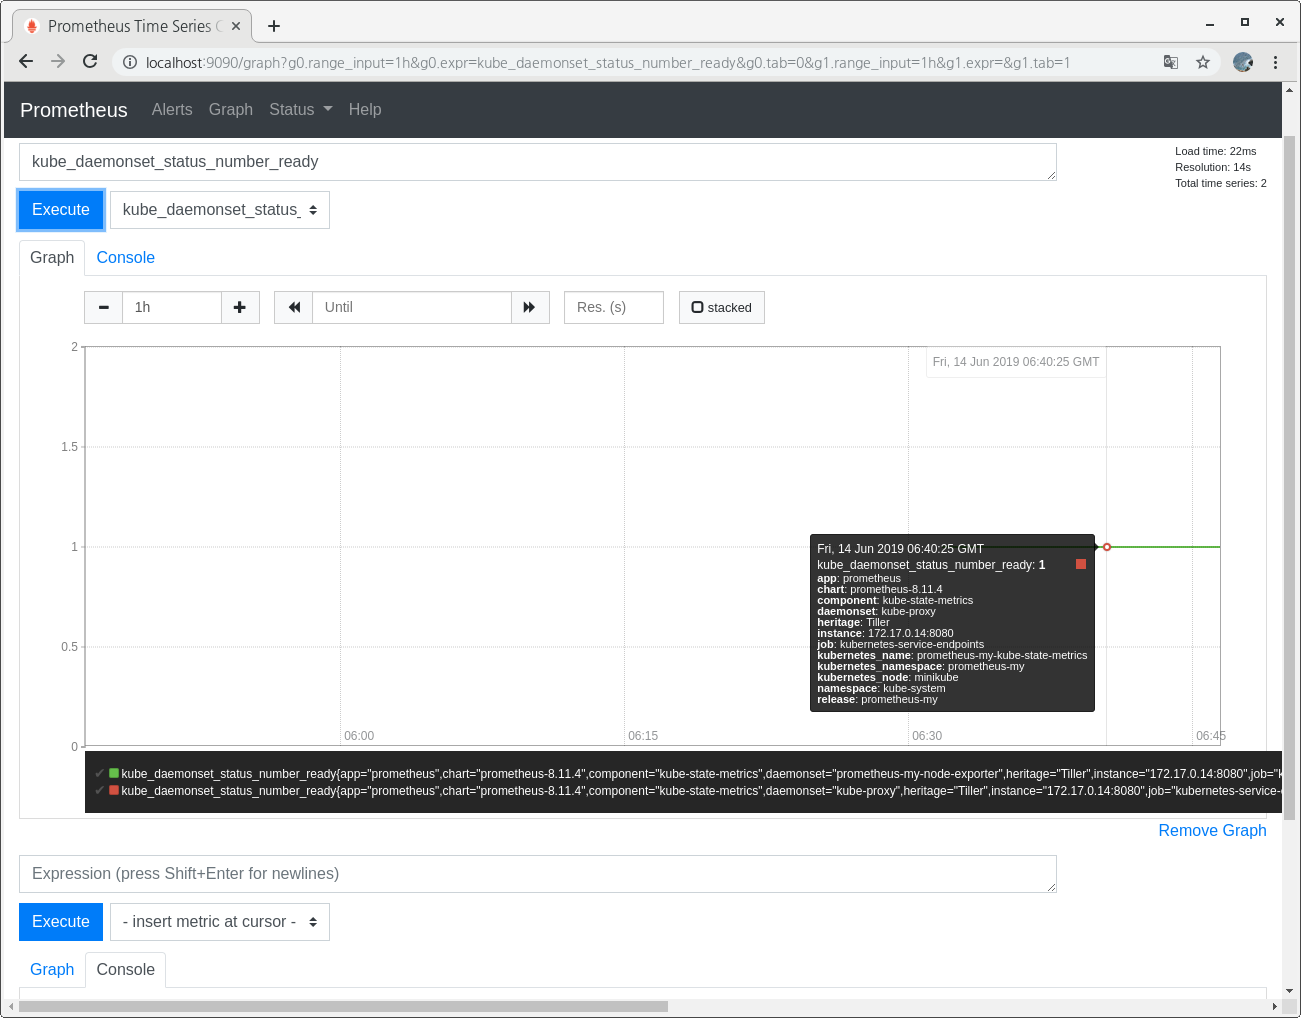Click the Total time series: 2 text
The height and width of the screenshot is (1018, 1301).
coord(1221,184)
